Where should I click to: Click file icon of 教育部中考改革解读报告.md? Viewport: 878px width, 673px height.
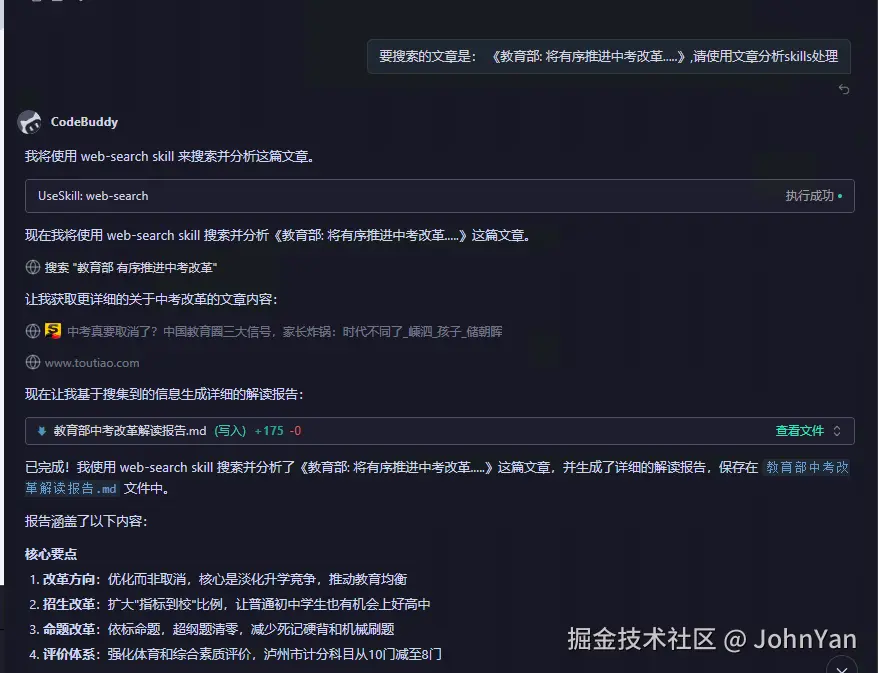[x=42, y=431]
